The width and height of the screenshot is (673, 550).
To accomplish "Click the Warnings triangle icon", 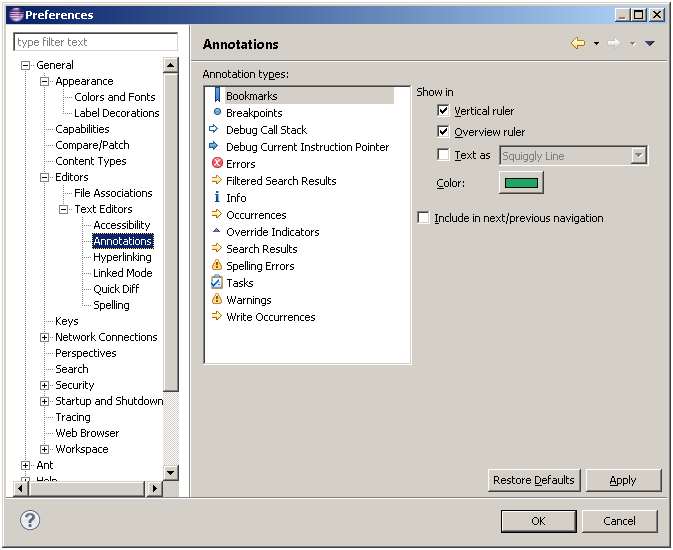I will tap(217, 299).
